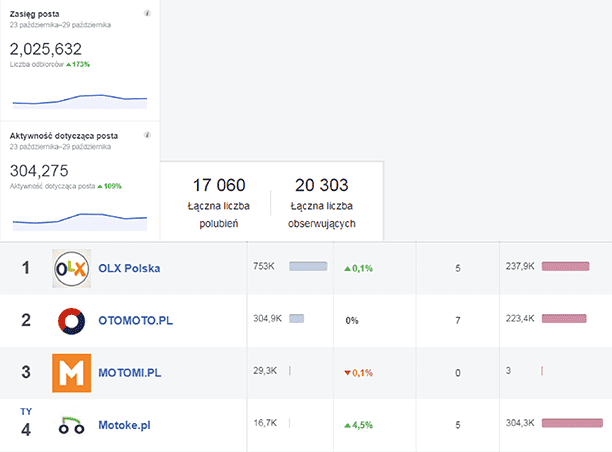Image resolution: width=612 pixels, height=452 pixels.
Task: Click the 2,025,632 reach value
Action: [x=46, y=49]
